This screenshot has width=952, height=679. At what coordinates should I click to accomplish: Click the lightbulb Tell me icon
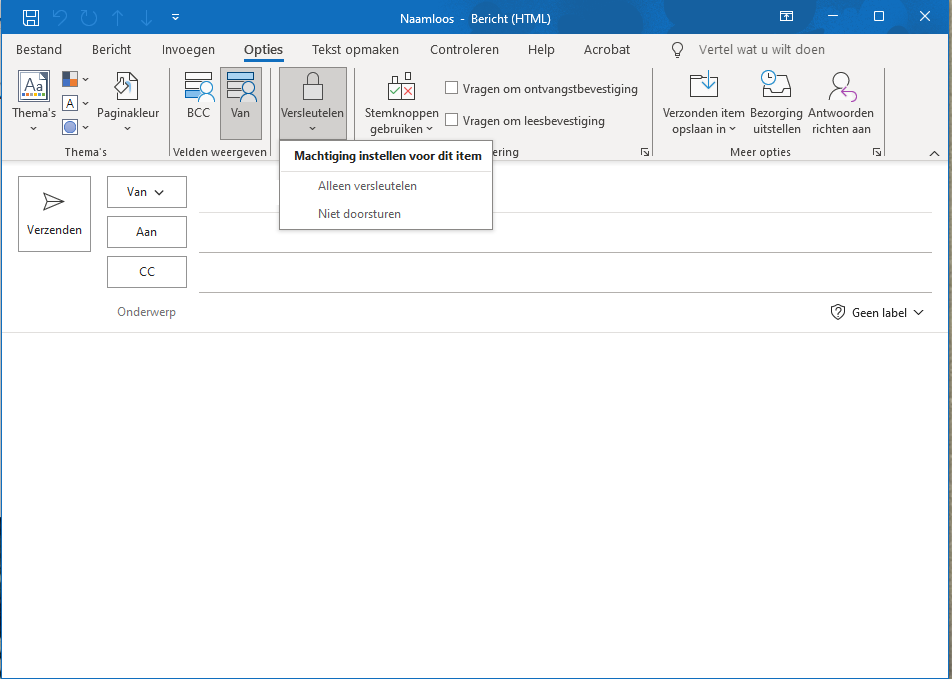[678, 50]
